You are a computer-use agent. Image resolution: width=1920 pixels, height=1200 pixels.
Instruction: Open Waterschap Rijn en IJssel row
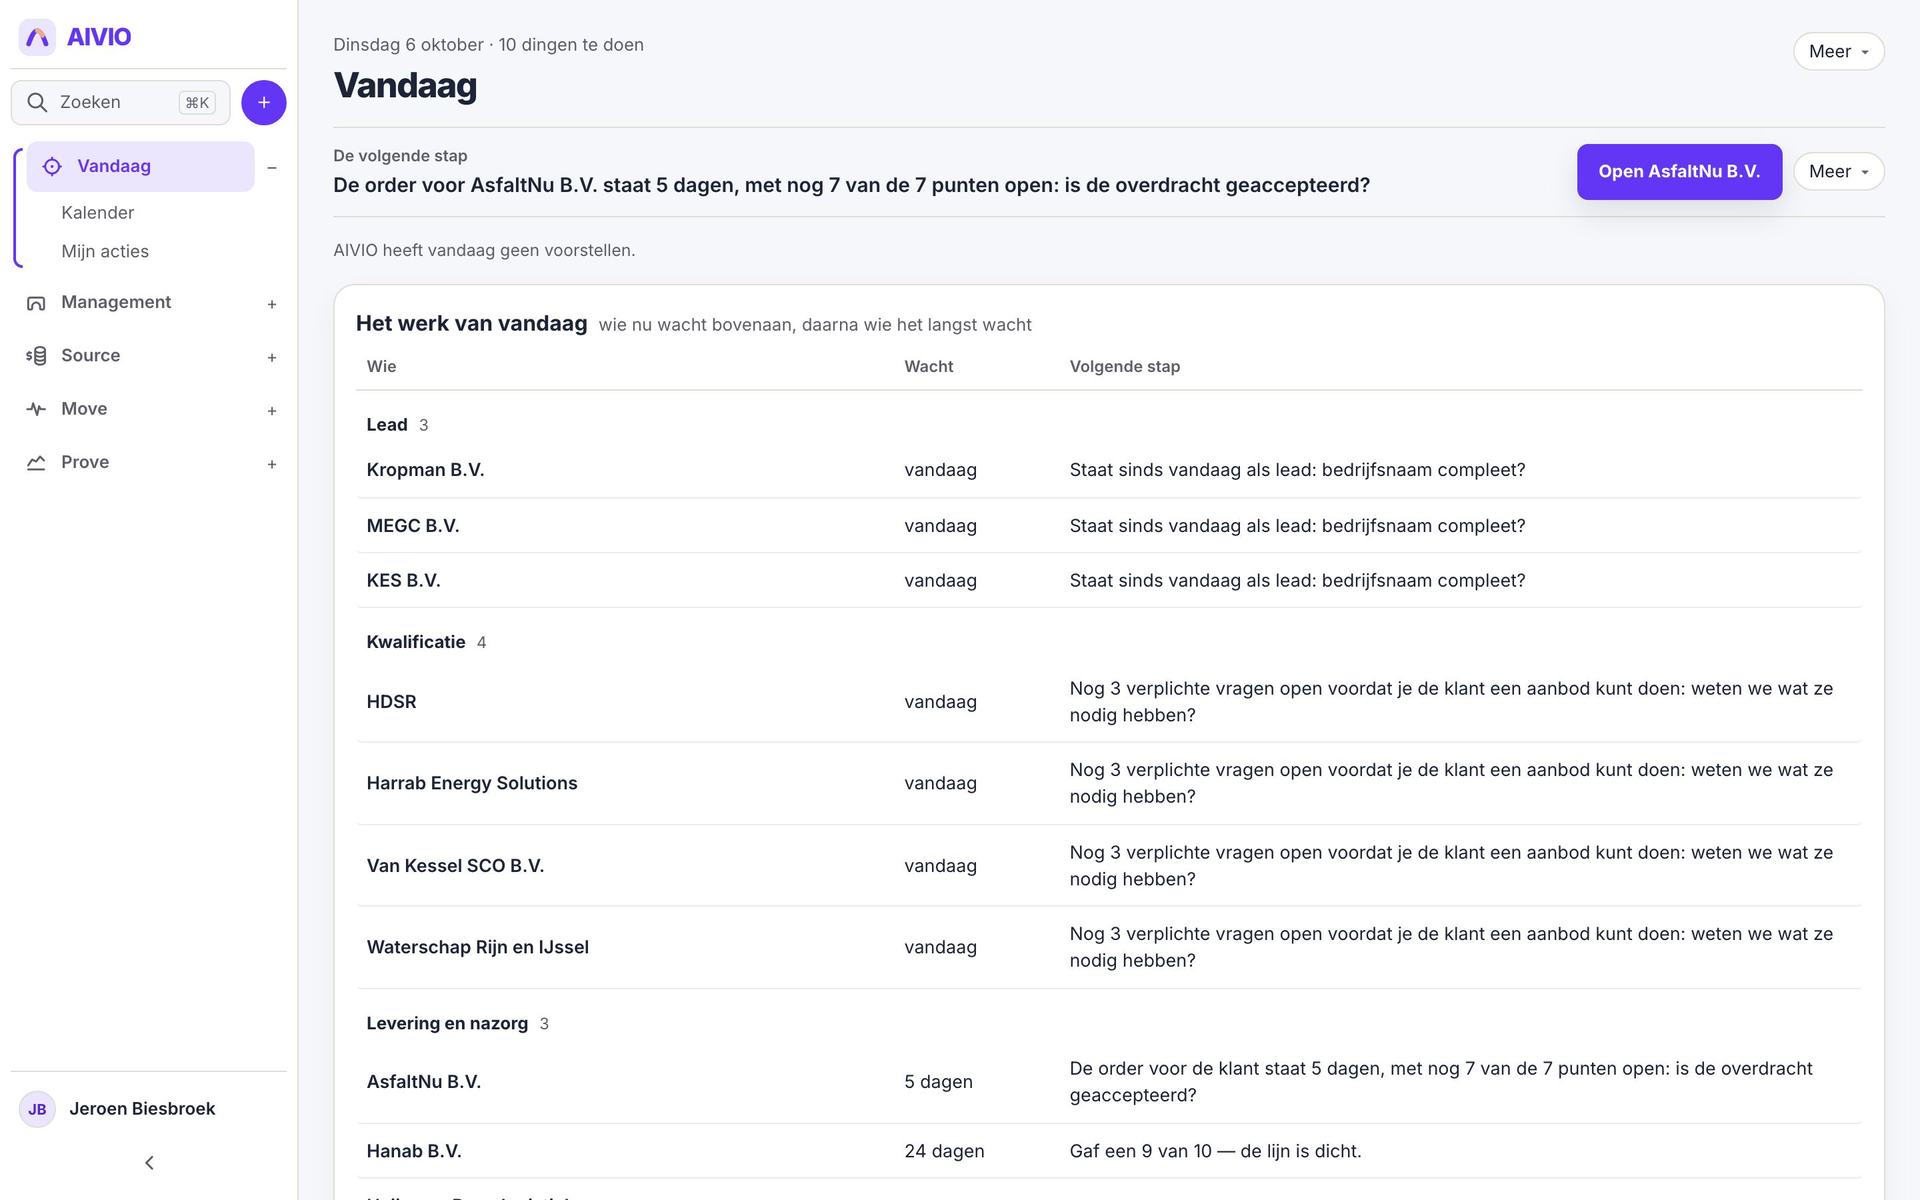pos(1108,947)
